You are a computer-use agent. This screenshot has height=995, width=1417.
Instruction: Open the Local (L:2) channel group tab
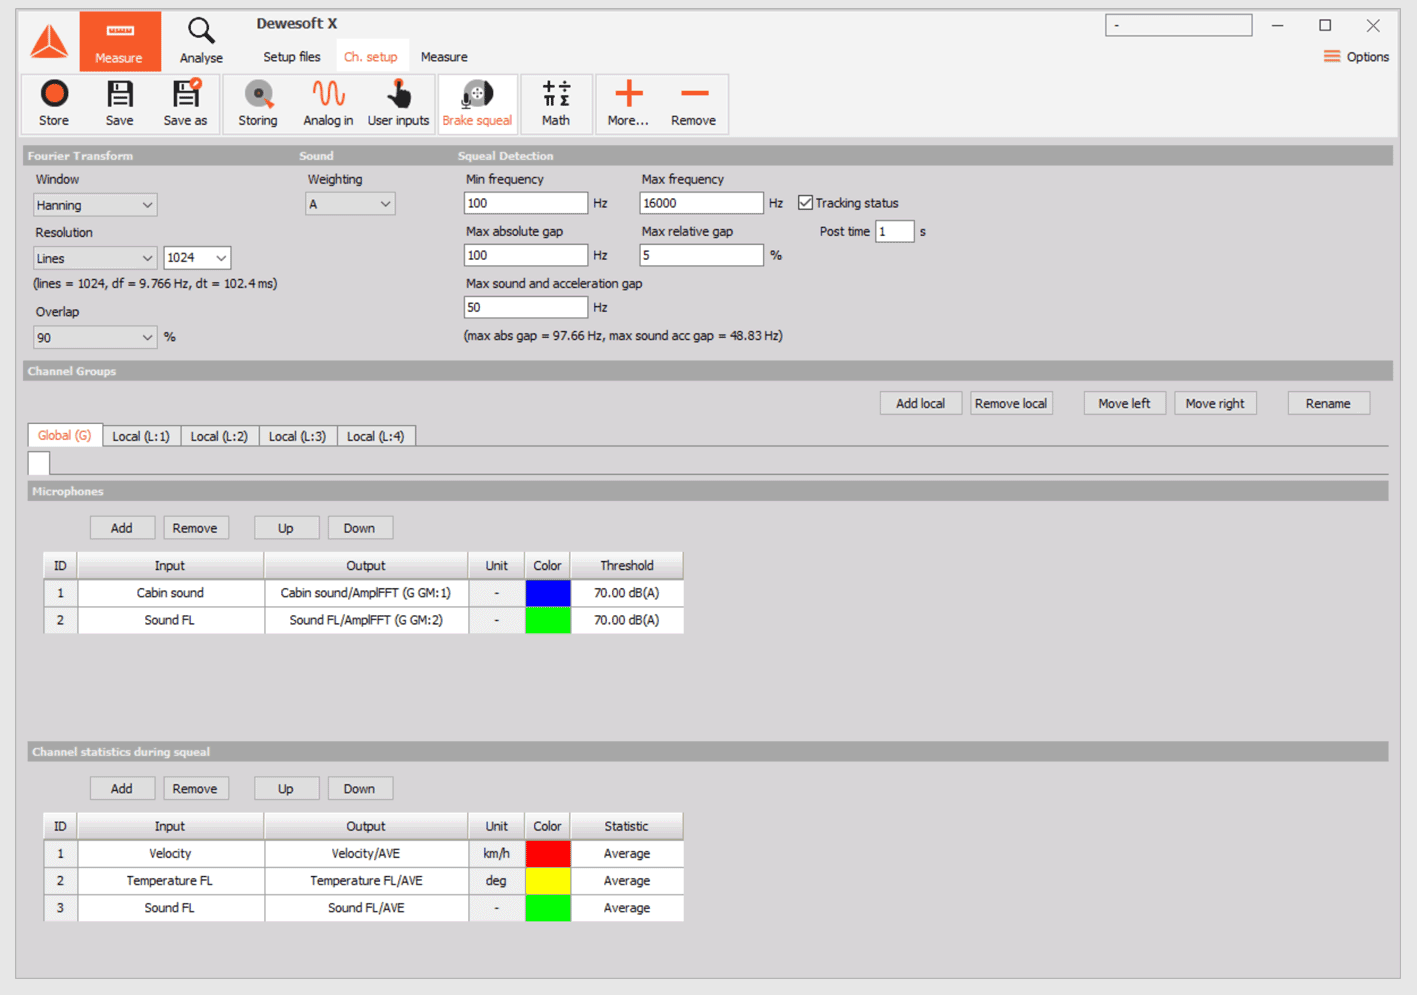tap(219, 435)
